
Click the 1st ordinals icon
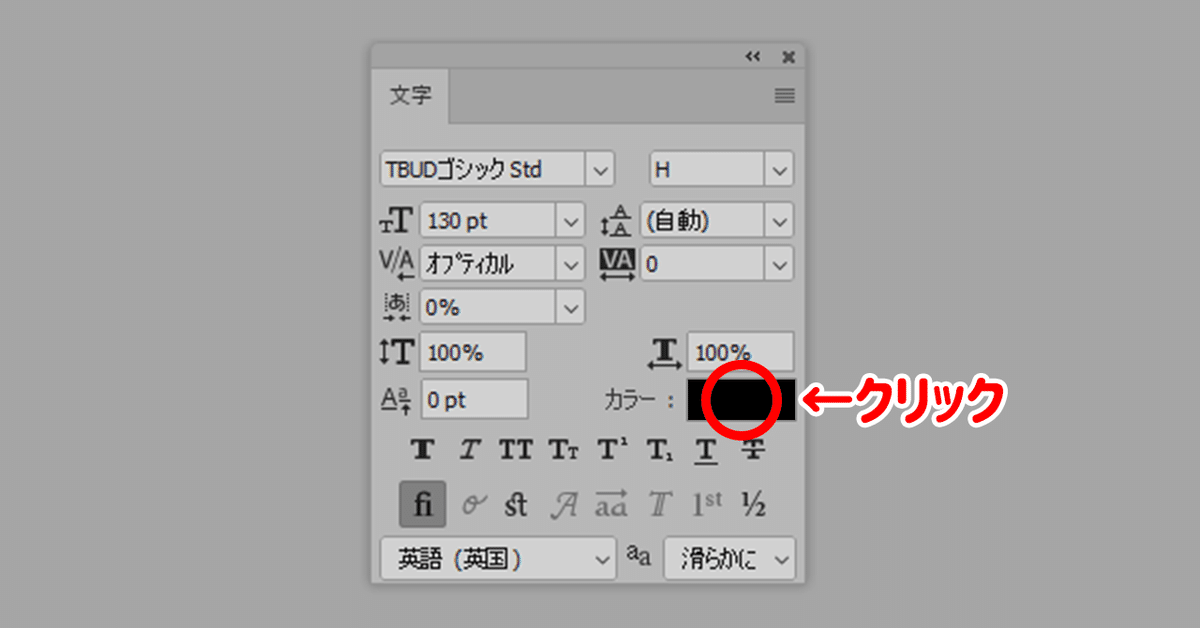click(707, 505)
